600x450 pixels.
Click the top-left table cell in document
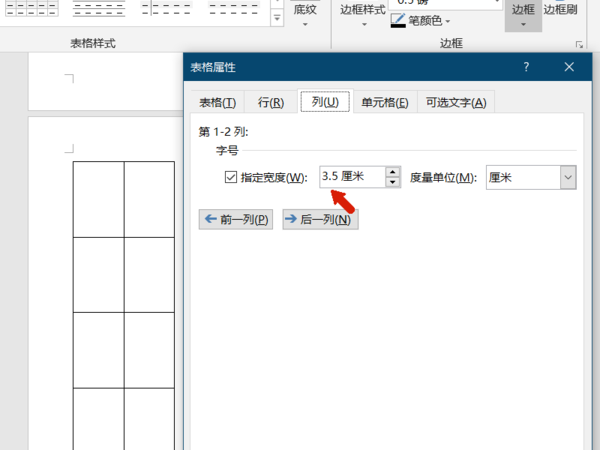pyautogui.click(x=98, y=199)
